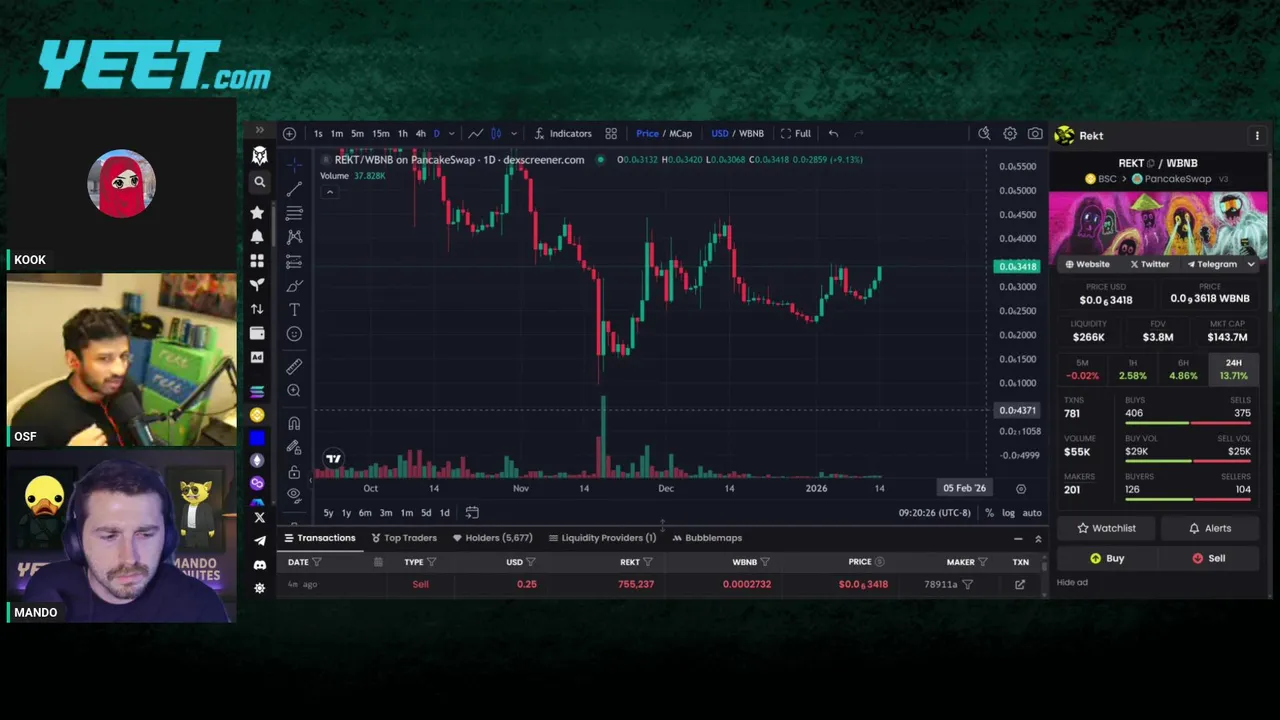Viewport: 1280px width, 720px height.
Task: Open the Discord icon in left sidebar
Action: coord(260,565)
